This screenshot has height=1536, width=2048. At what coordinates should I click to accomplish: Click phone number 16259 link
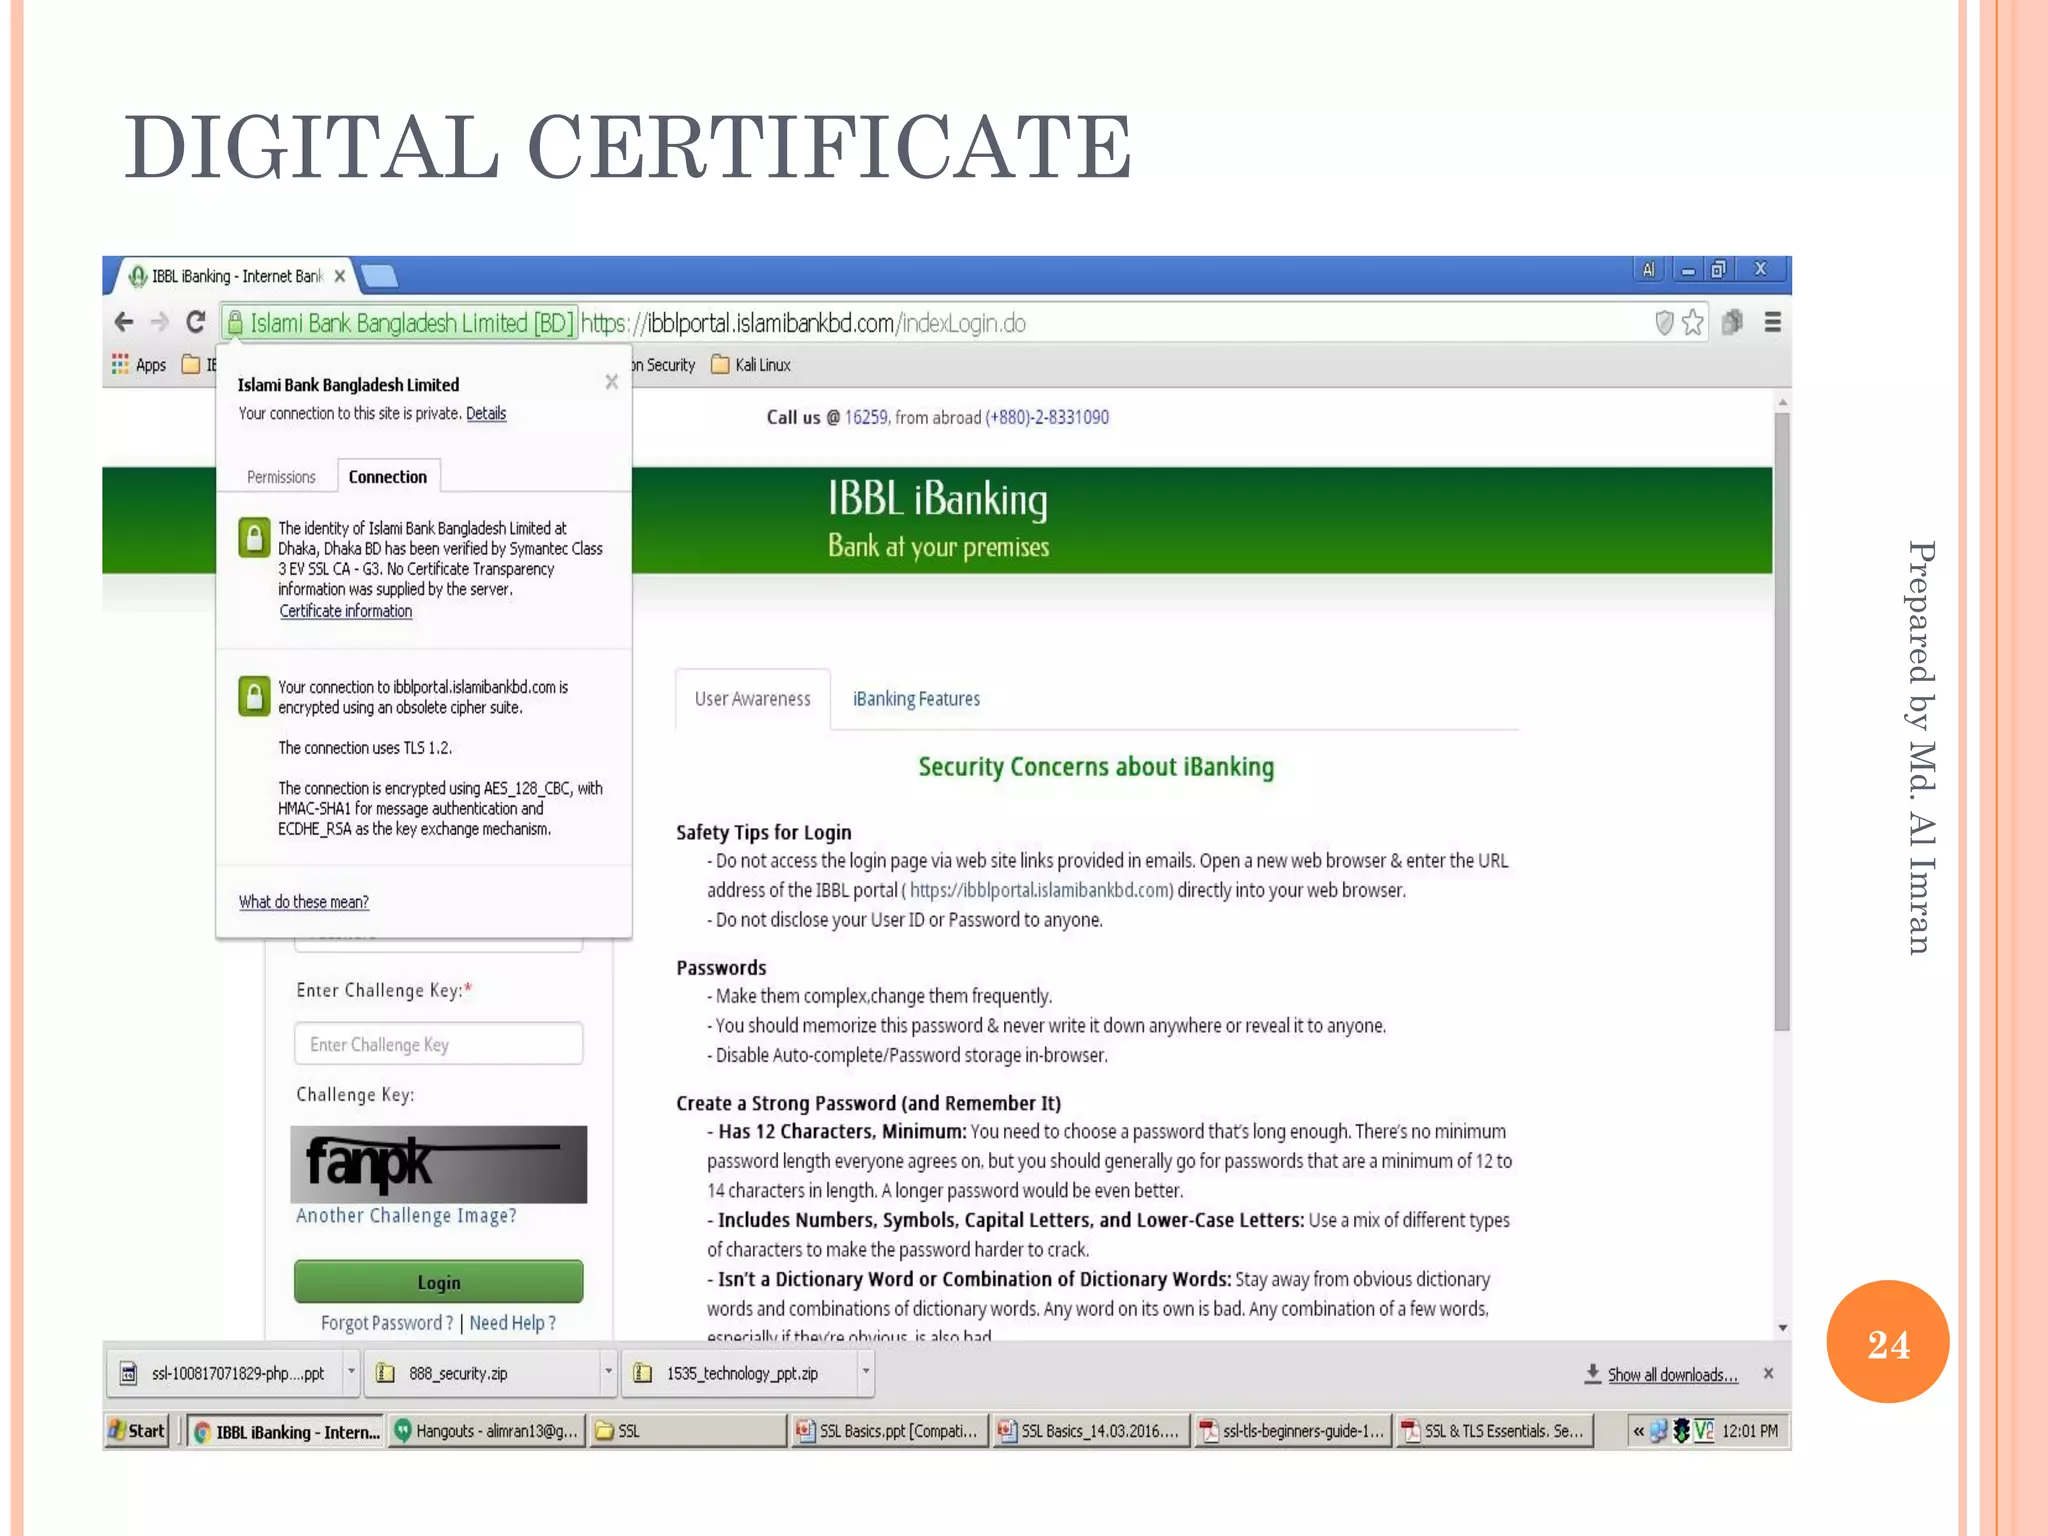pyautogui.click(x=866, y=417)
